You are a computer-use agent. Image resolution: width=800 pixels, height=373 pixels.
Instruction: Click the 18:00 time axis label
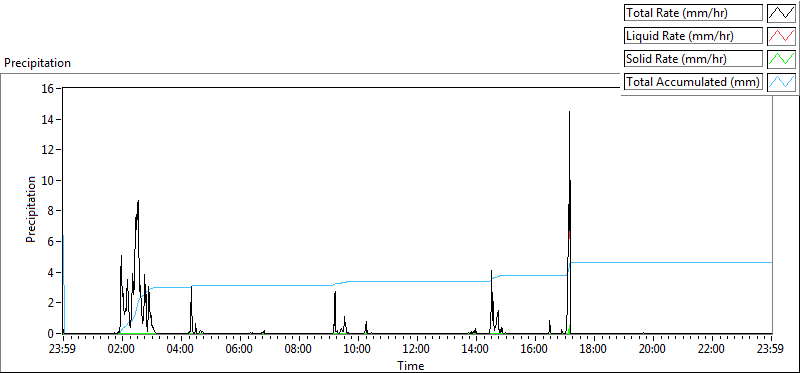point(593,349)
